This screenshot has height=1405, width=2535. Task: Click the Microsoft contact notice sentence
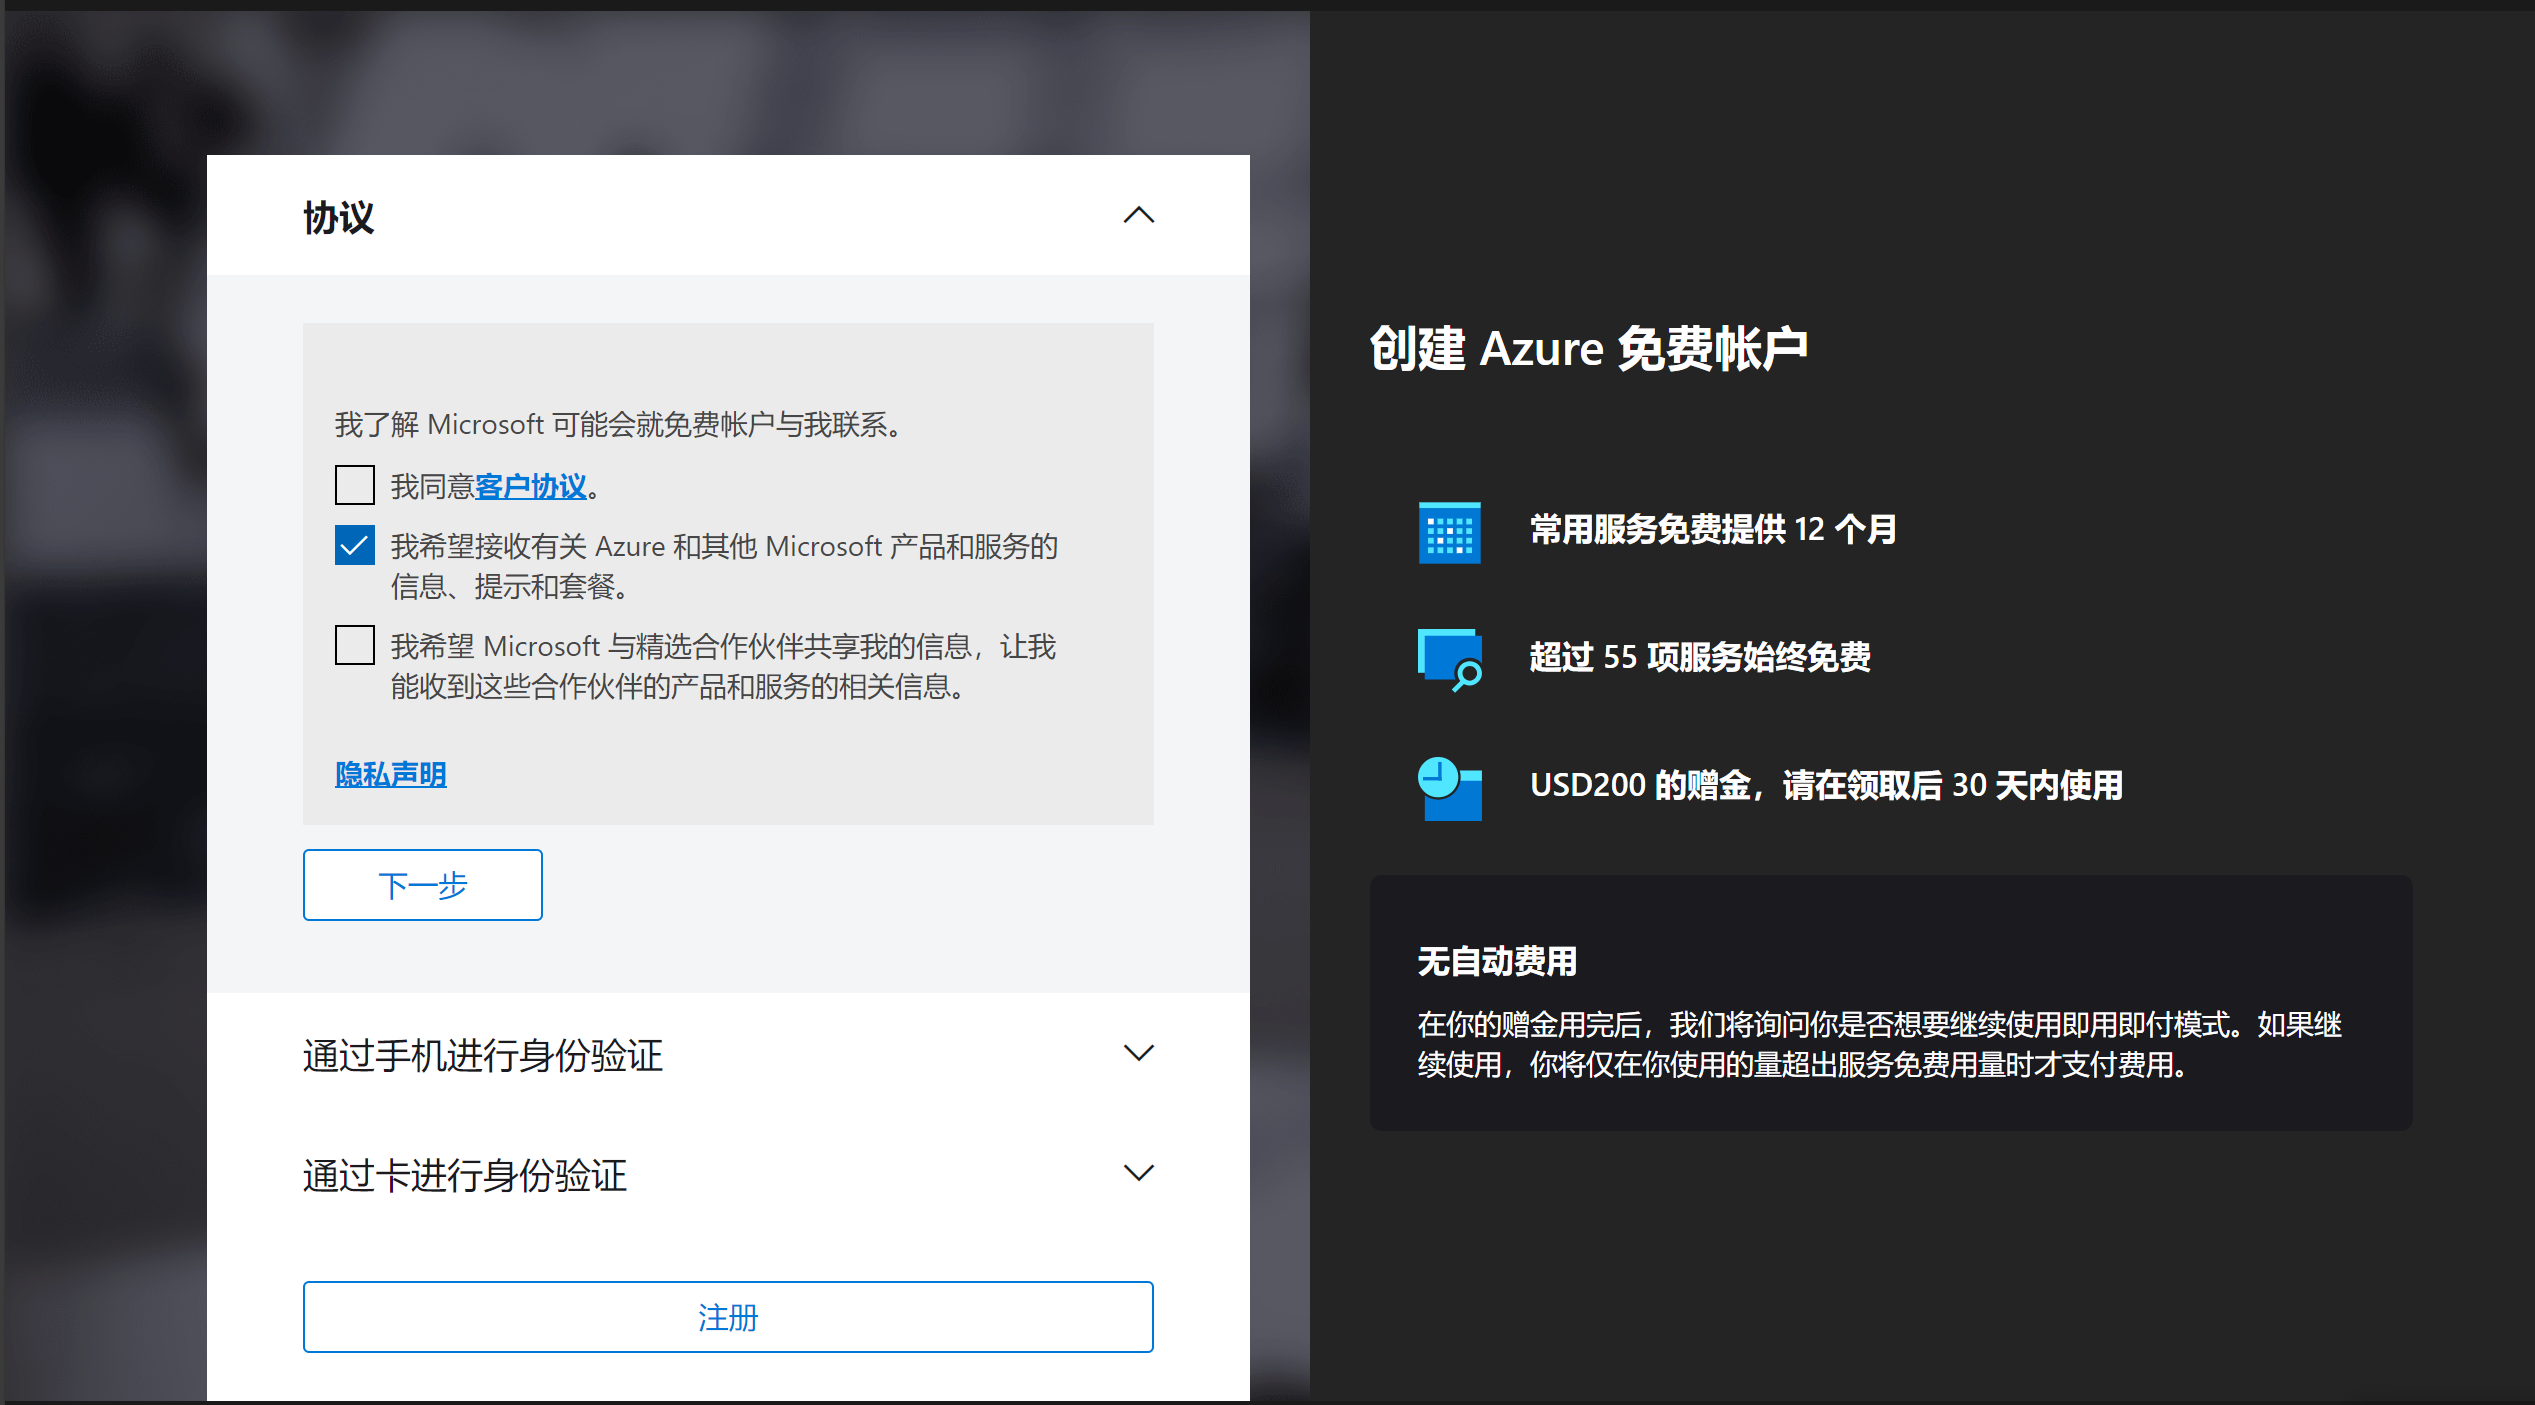point(620,425)
